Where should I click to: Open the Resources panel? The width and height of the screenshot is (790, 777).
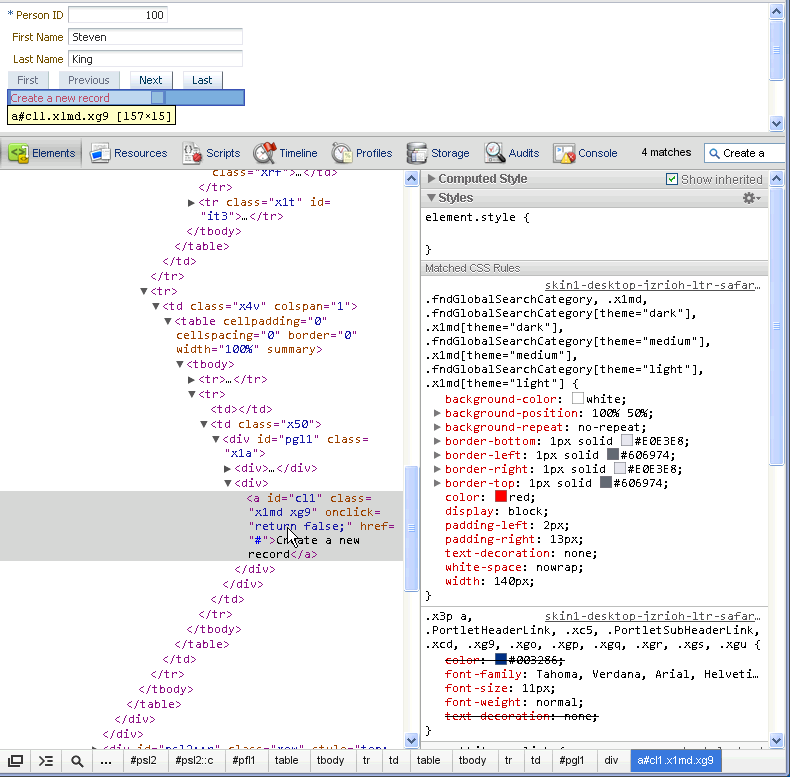128,153
